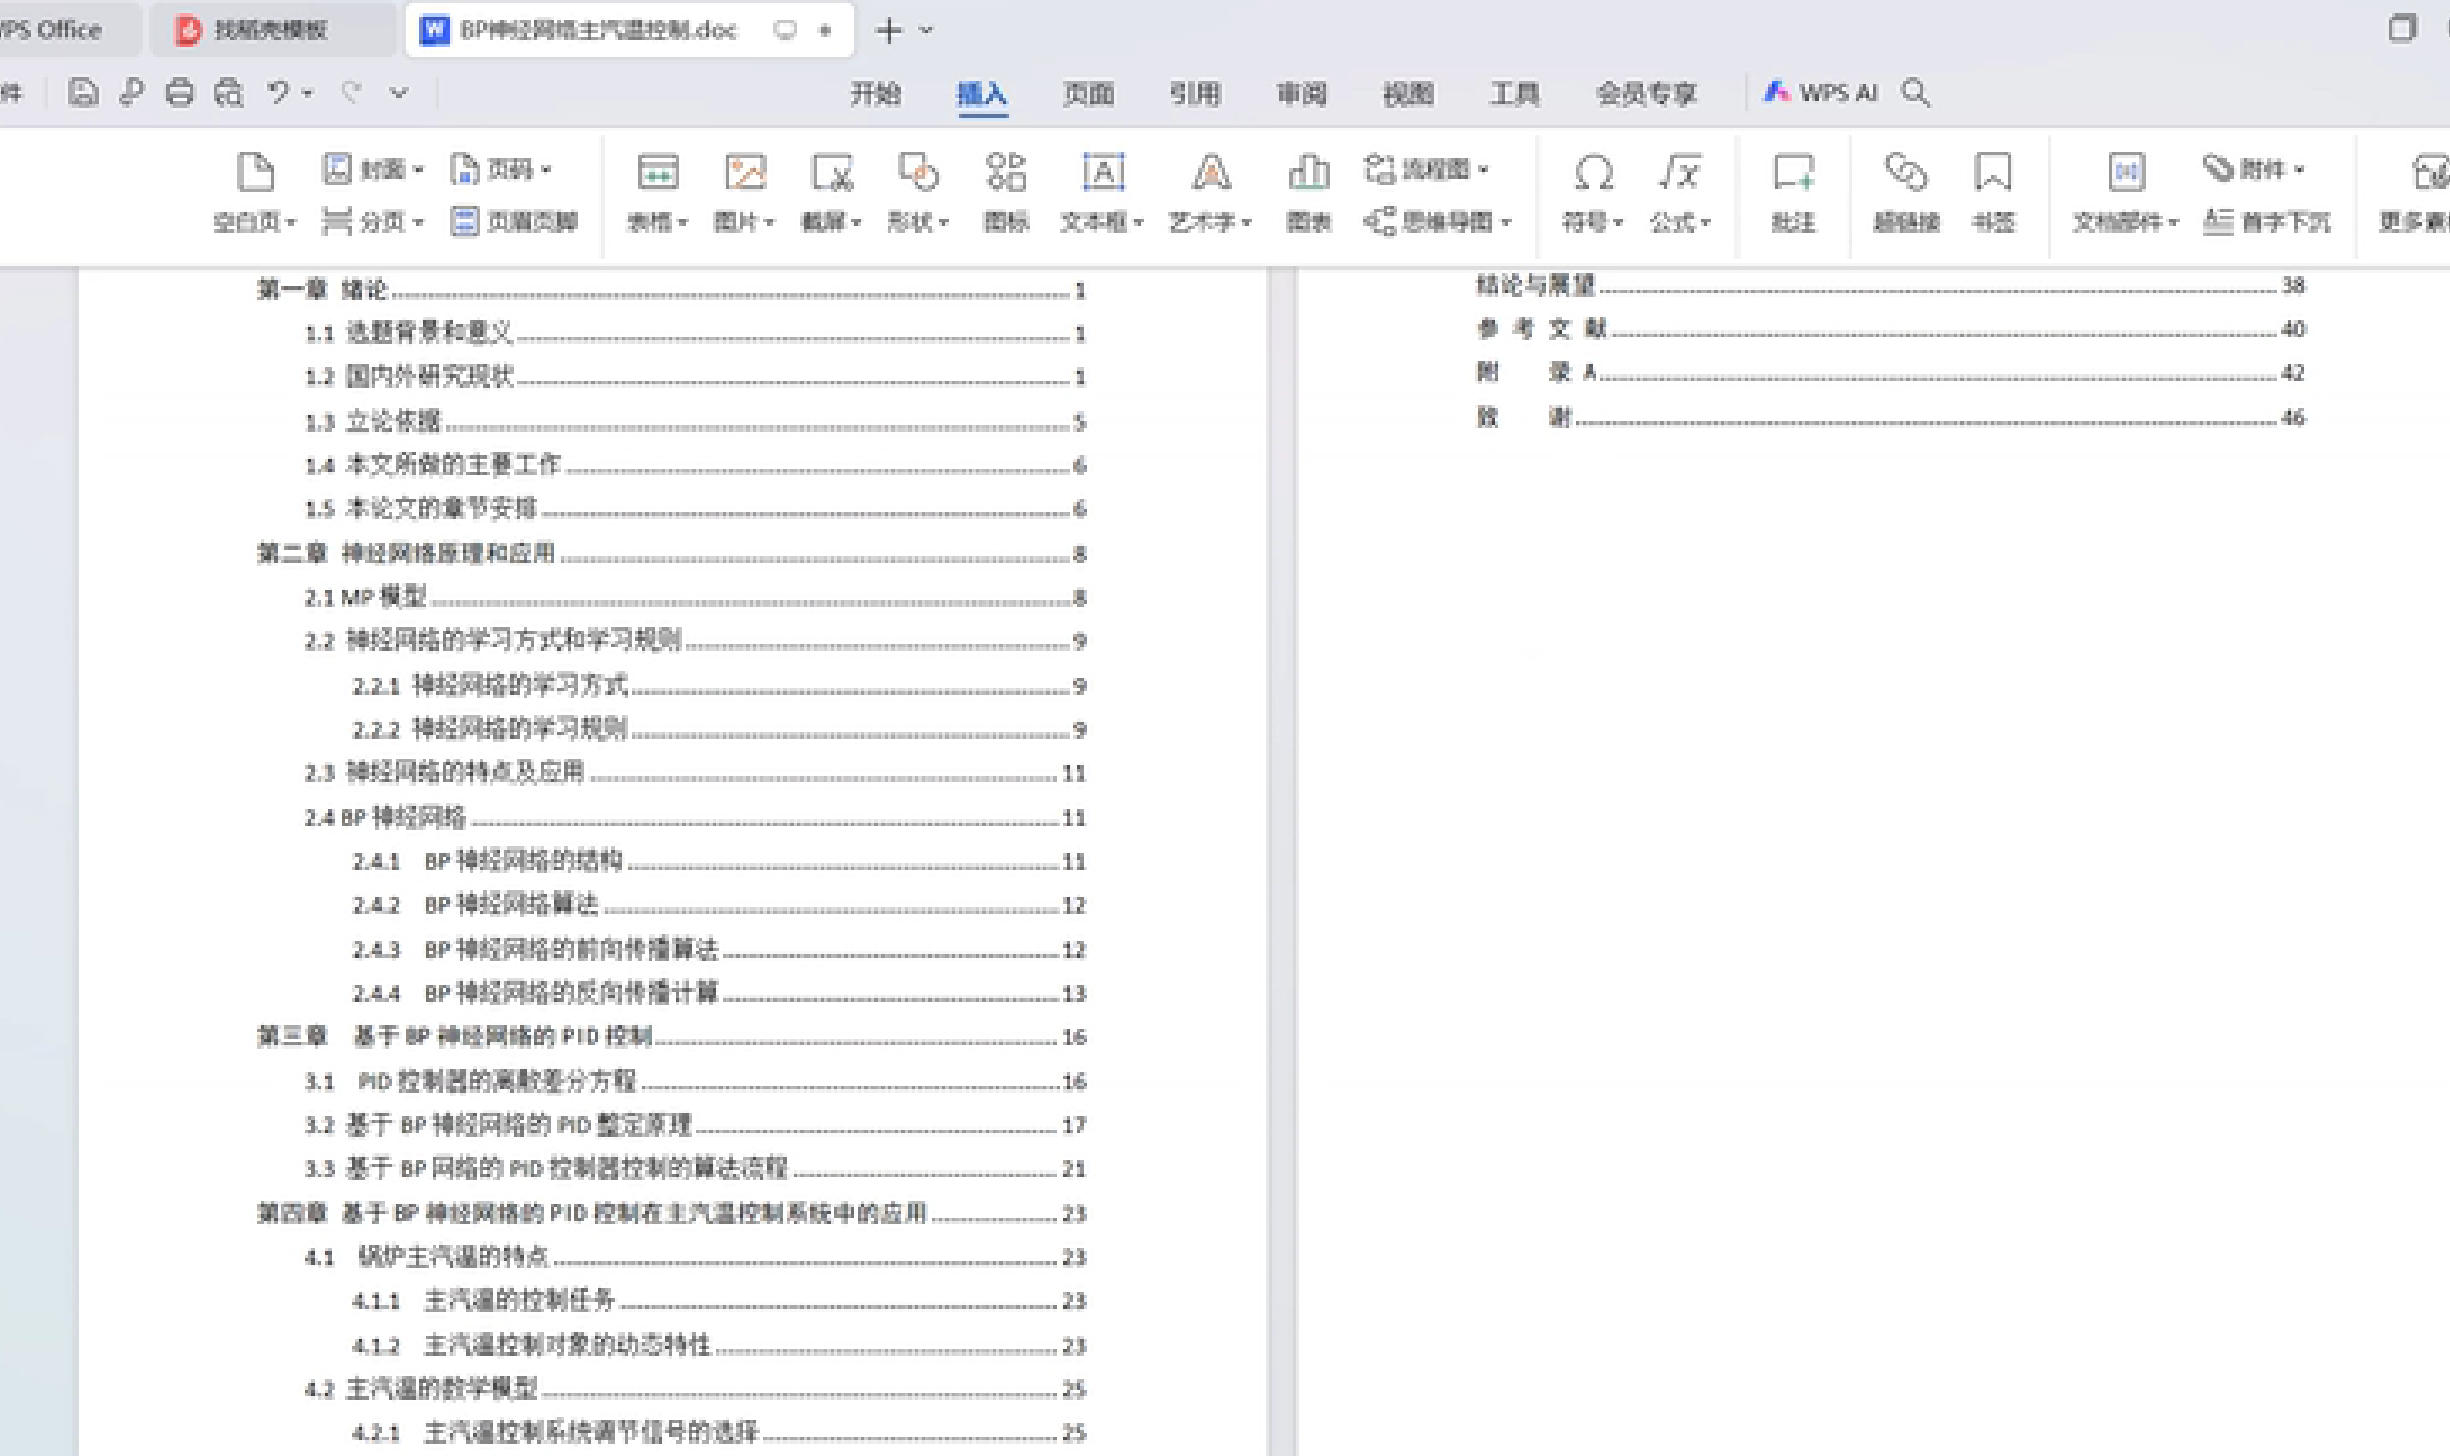
Task: Open the undo history dropdown arrow
Action: (308, 93)
